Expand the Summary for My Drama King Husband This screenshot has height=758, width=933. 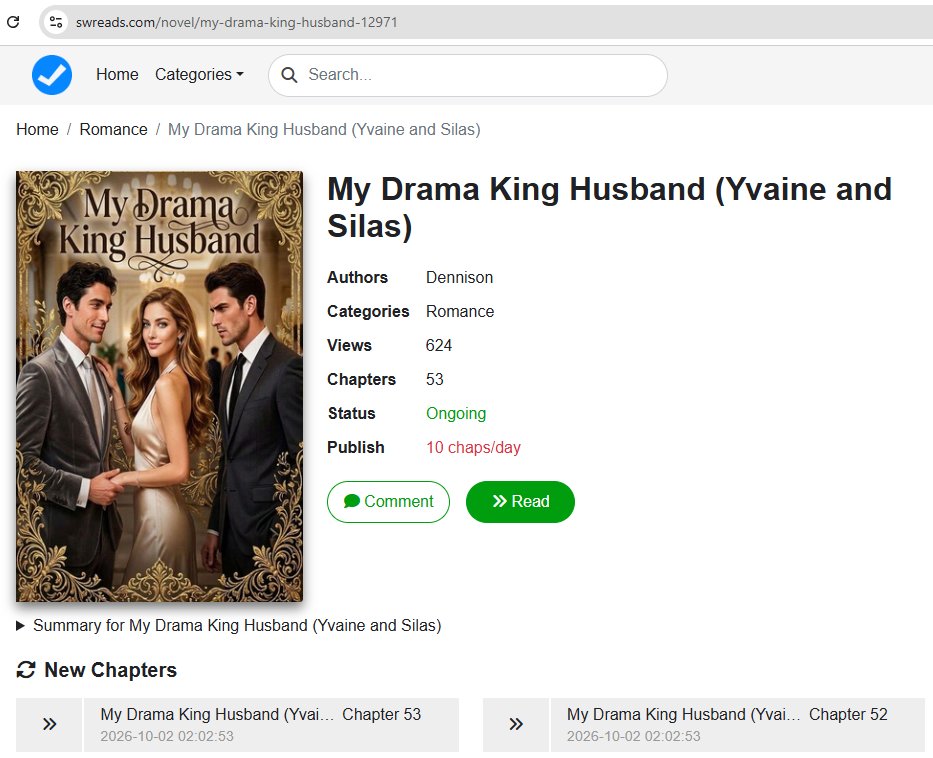coord(229,625)
